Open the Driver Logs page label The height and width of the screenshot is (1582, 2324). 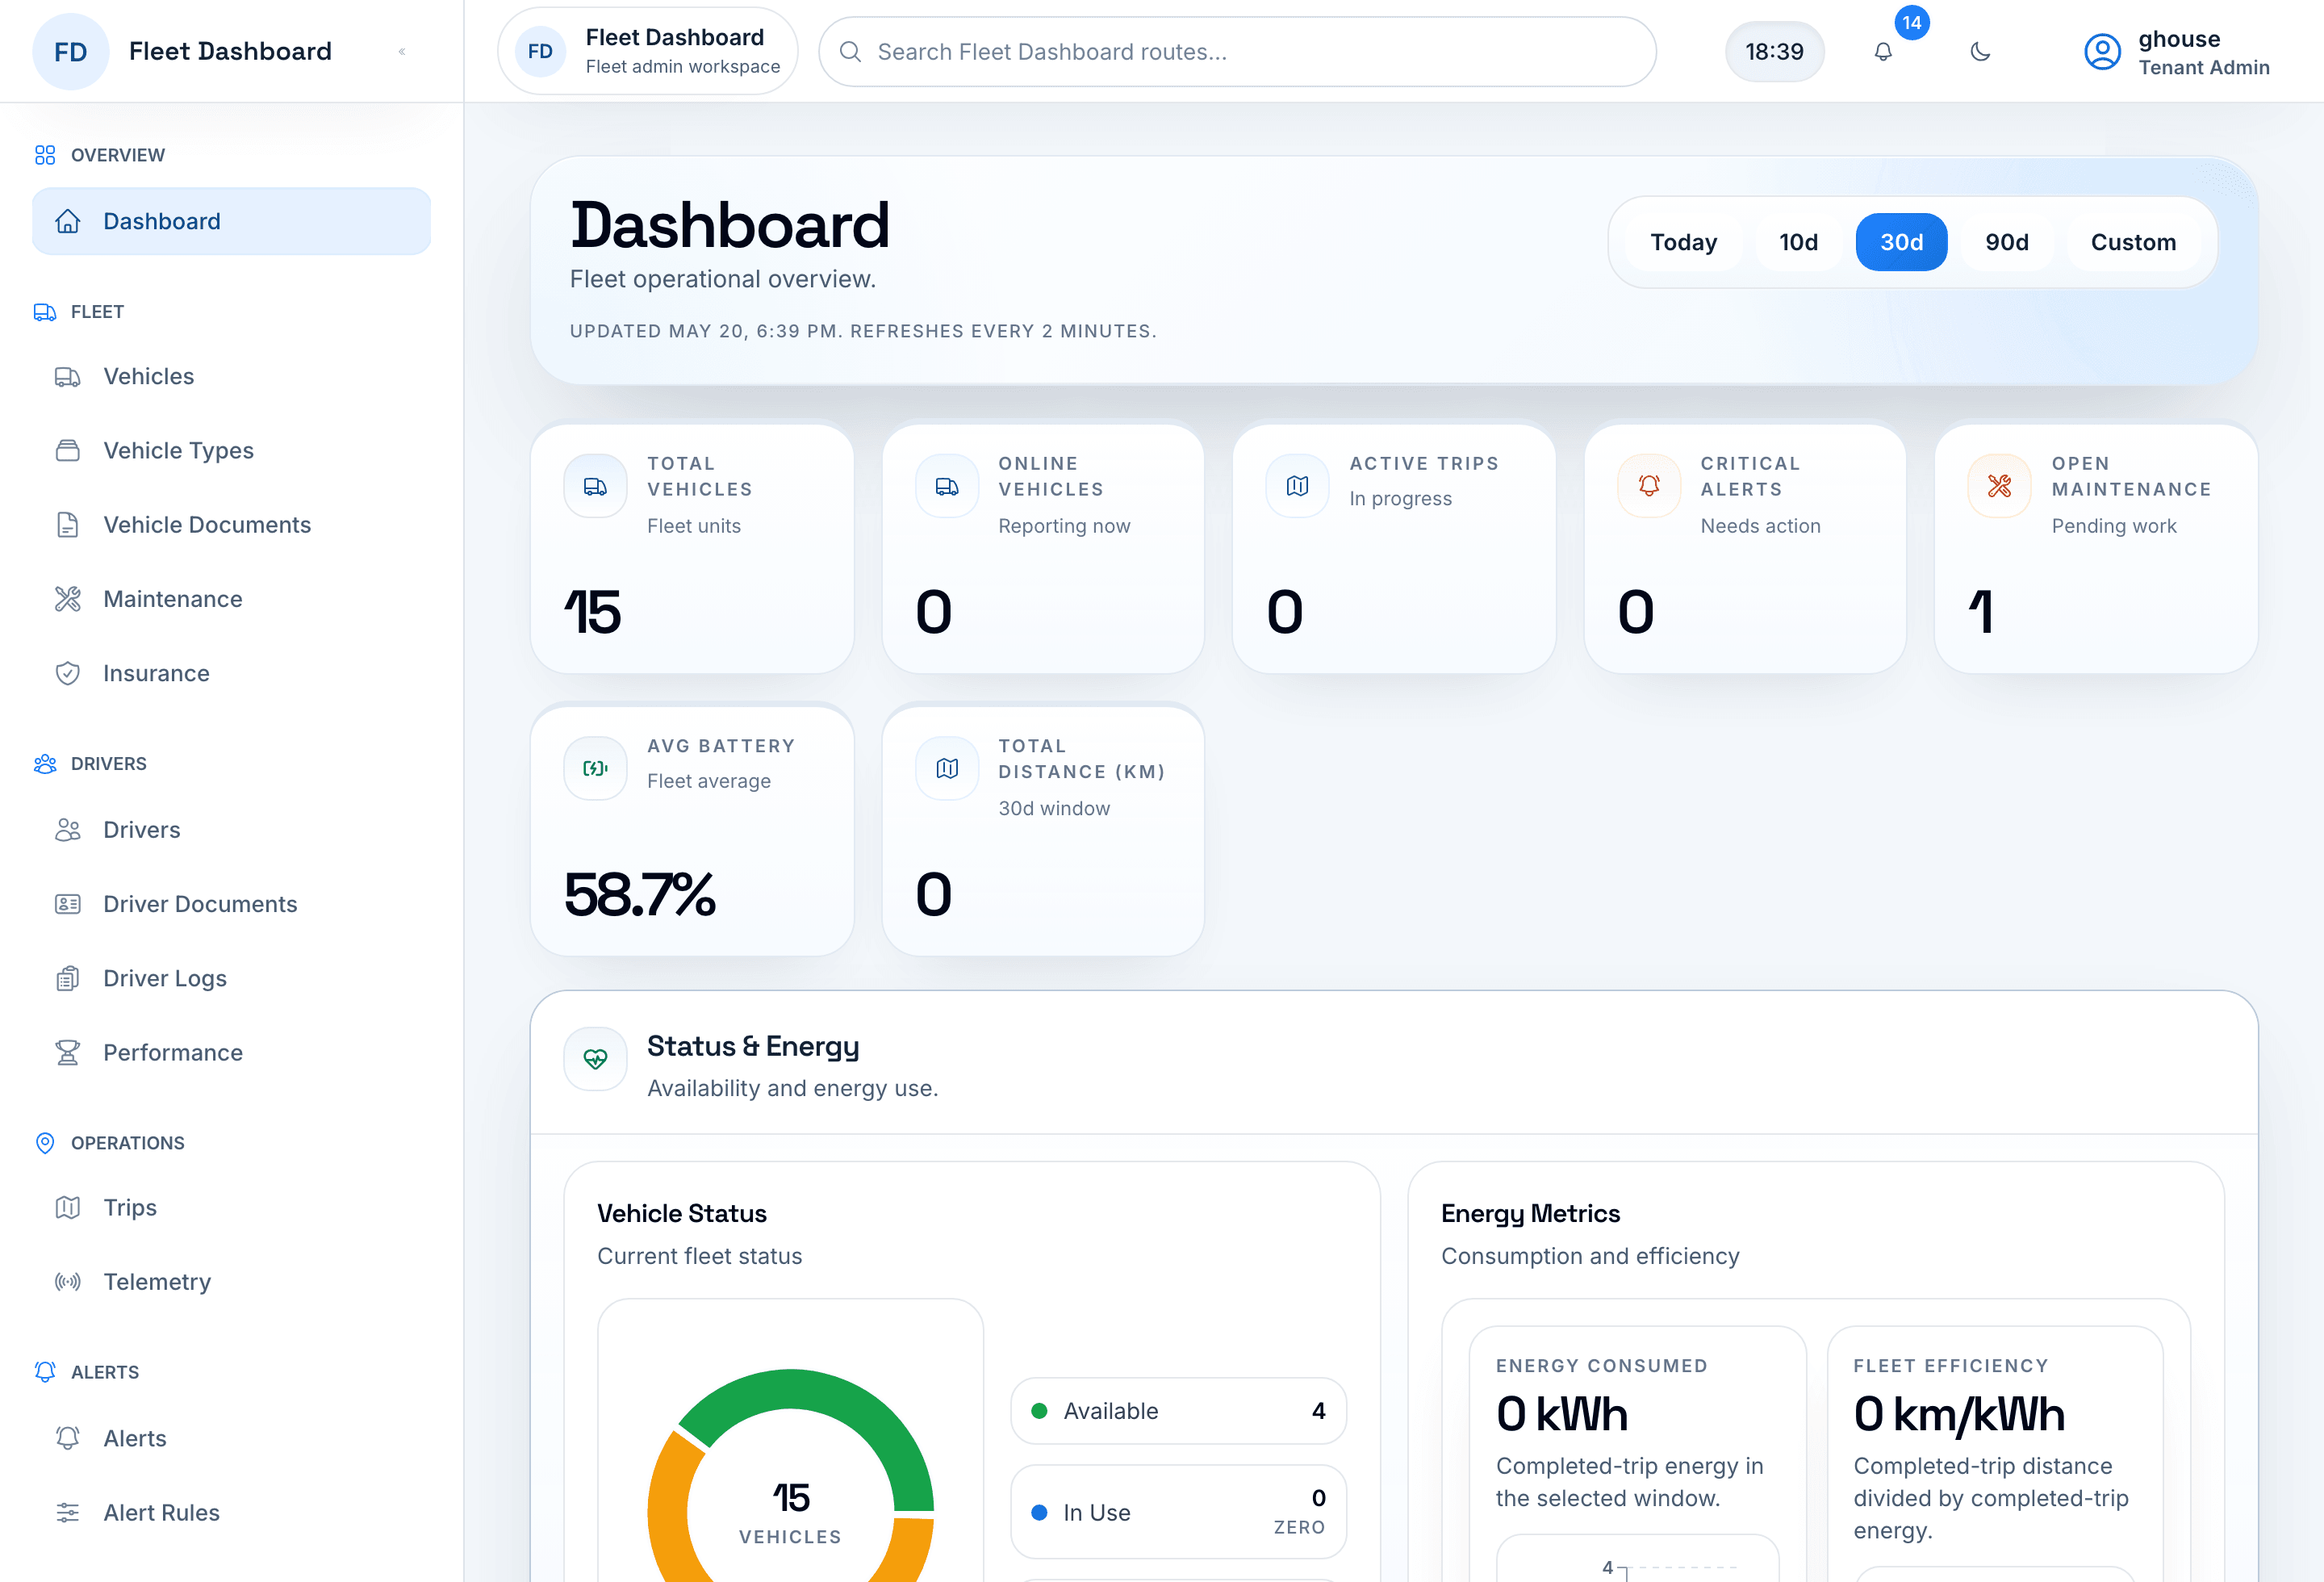pyautogui.click(x=165, y=978)
